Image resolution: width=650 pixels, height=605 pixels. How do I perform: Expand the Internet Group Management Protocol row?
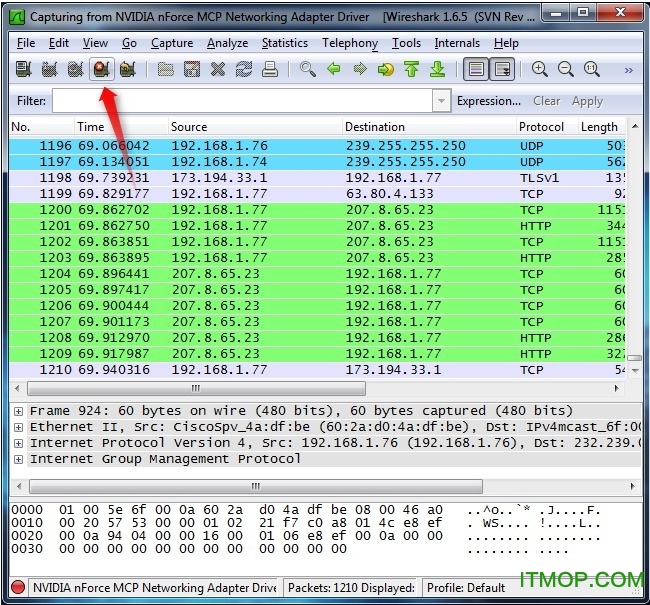(18, 459)
